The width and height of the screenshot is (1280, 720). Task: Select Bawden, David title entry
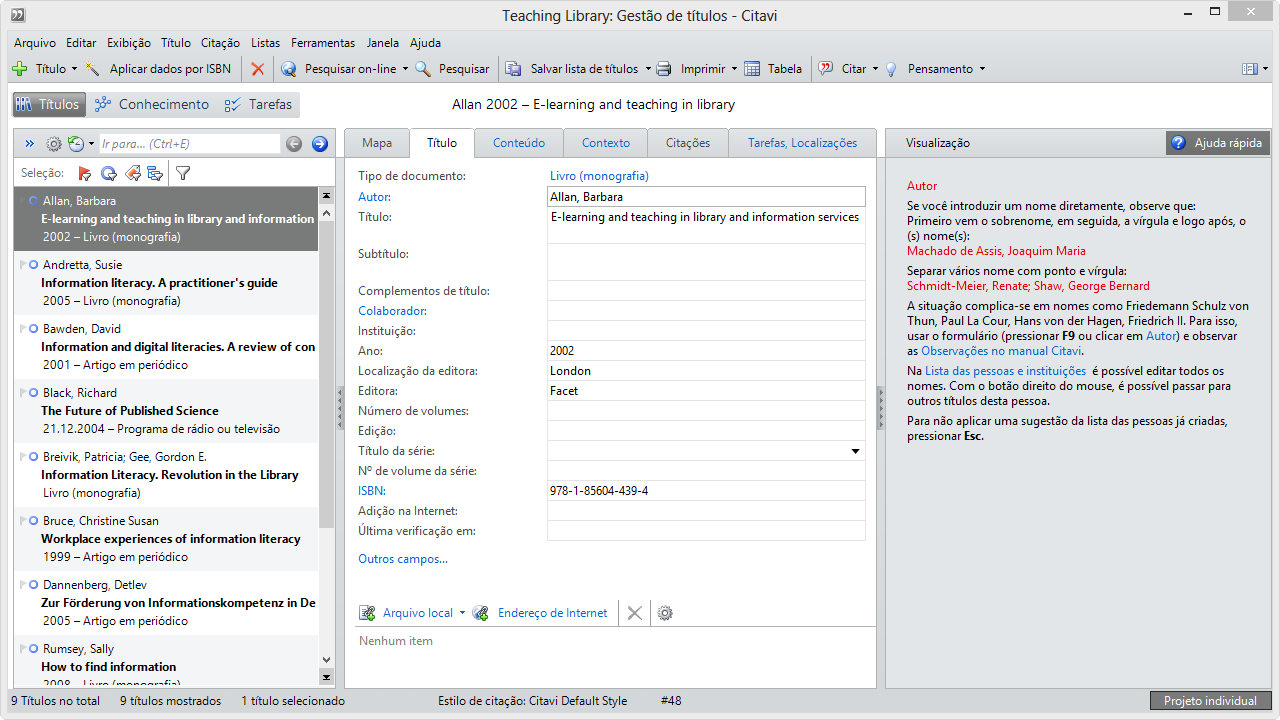pyautogui.click(x=166, y=347)
